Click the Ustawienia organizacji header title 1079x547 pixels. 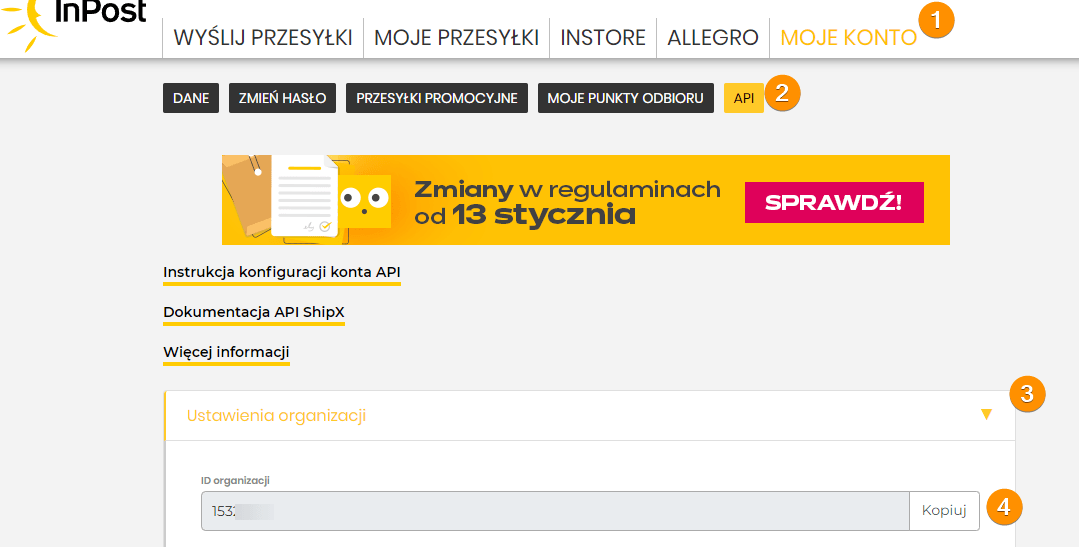click(276, 415)
